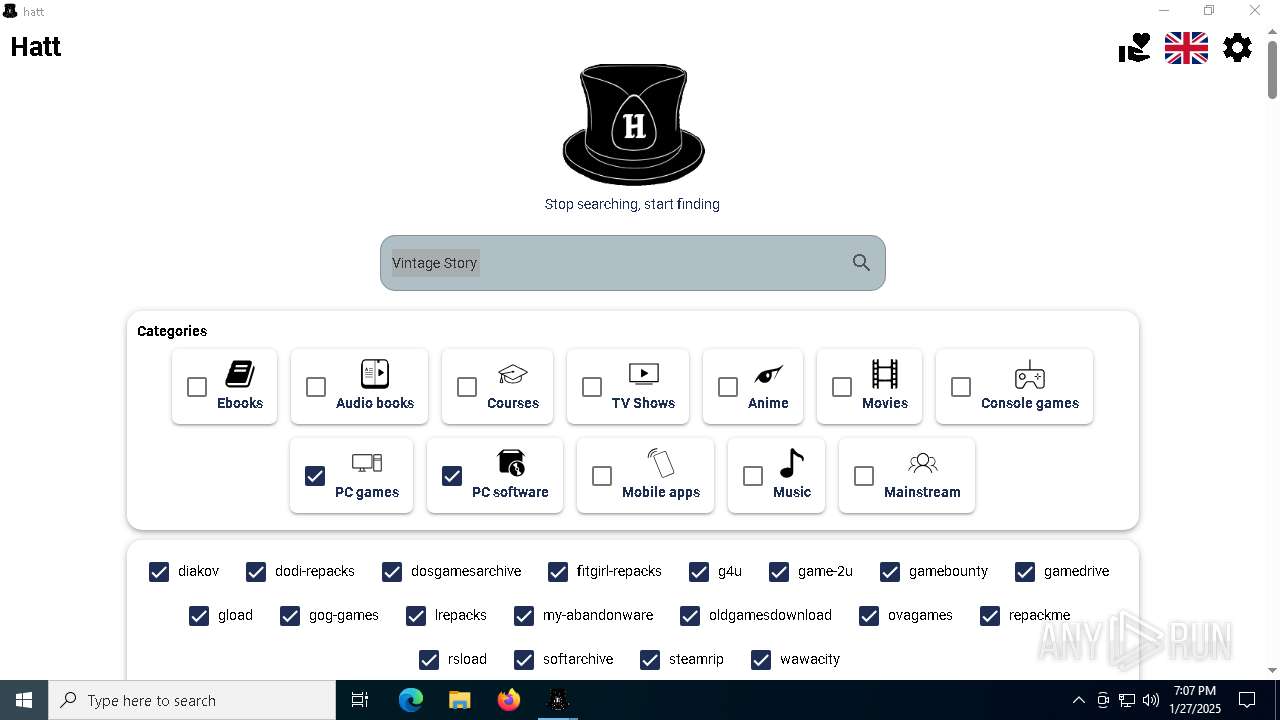Tick the Mobile apps checkbox
The height and width of the screenshot is (720, 1280).
click(602, 476)
